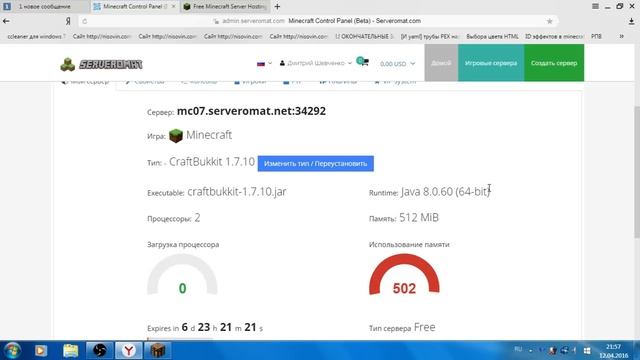Click the 'Free' server type text
Viewport: 640px width, 360px height.
424,327
